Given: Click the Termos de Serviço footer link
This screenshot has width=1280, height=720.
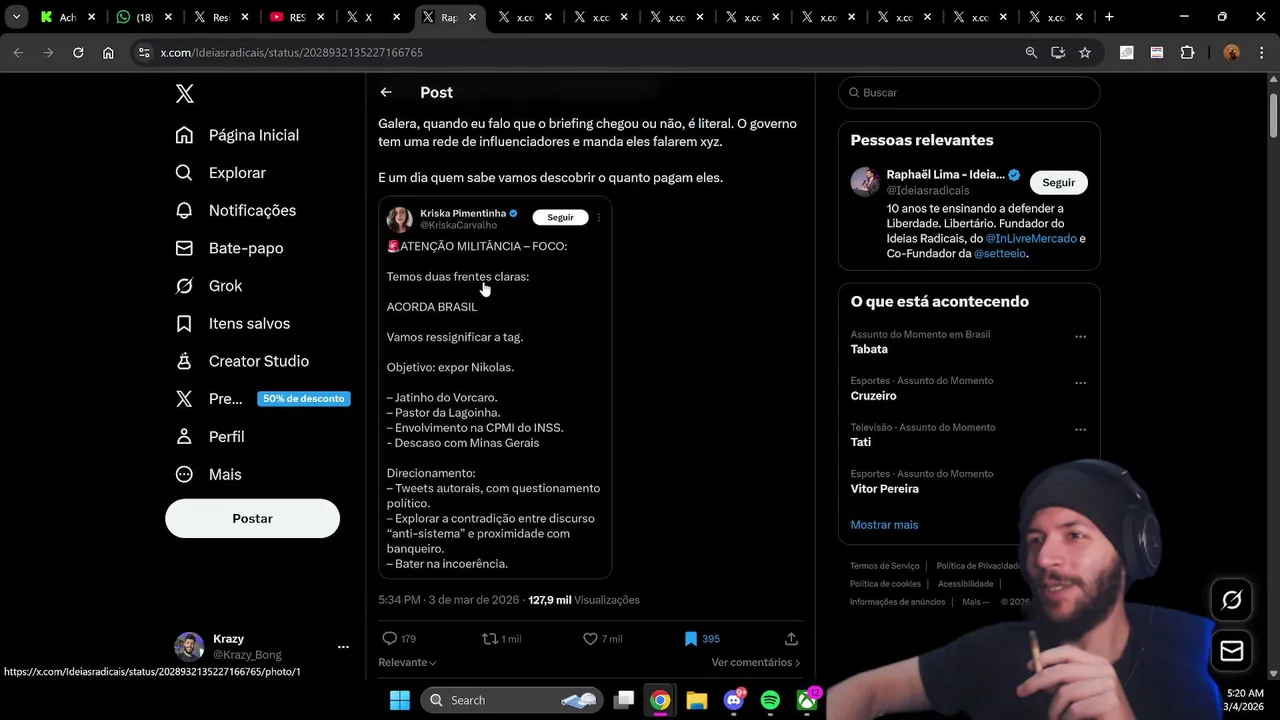Looking at the screenshot, I should coord(885,566).
